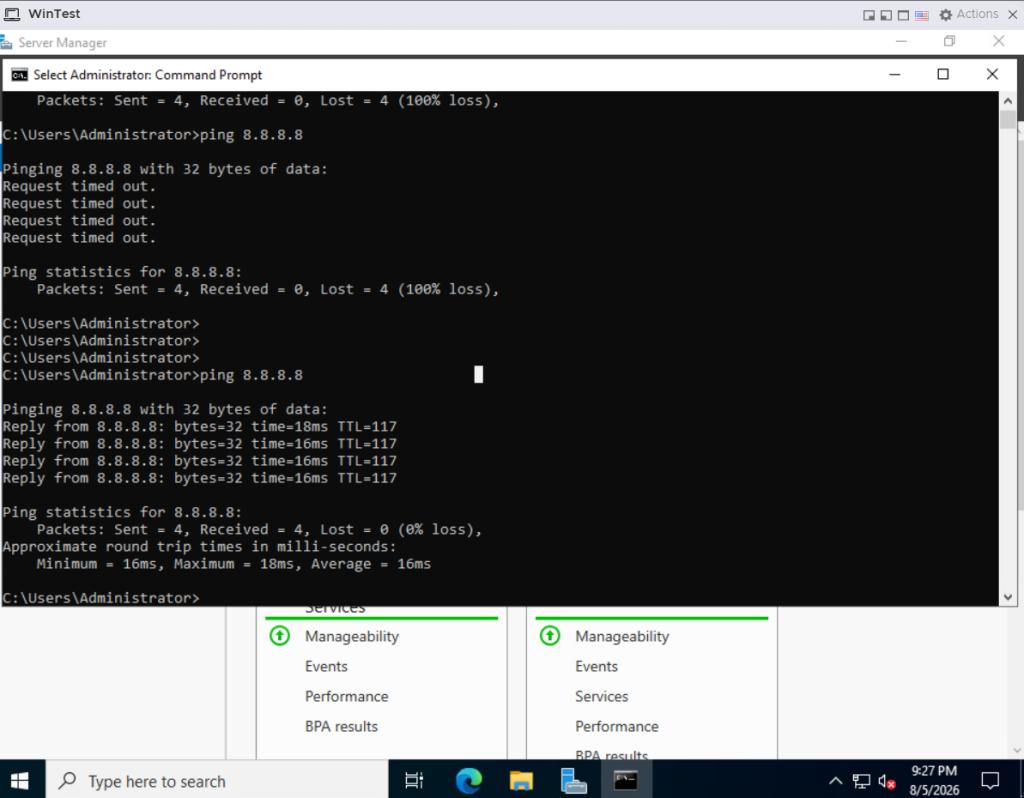Viewport: 1024px width, 798px height.
Task: Switch to Server Manager taskbar icon
Action: pos(573,780)
